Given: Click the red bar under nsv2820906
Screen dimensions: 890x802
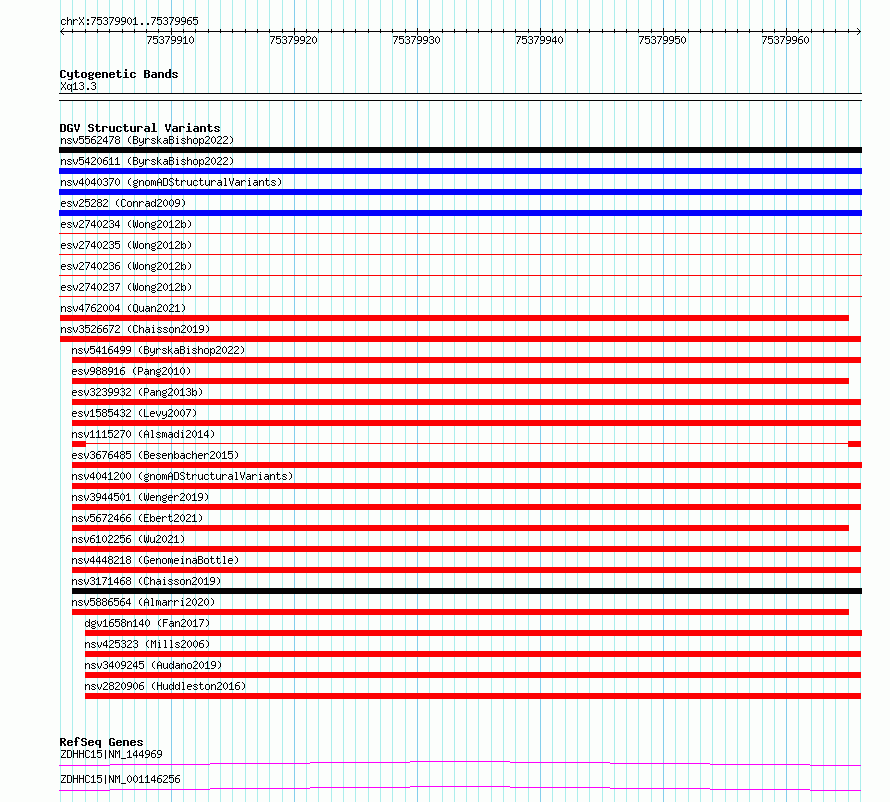Looking at the screenshot, I should 473,696.
